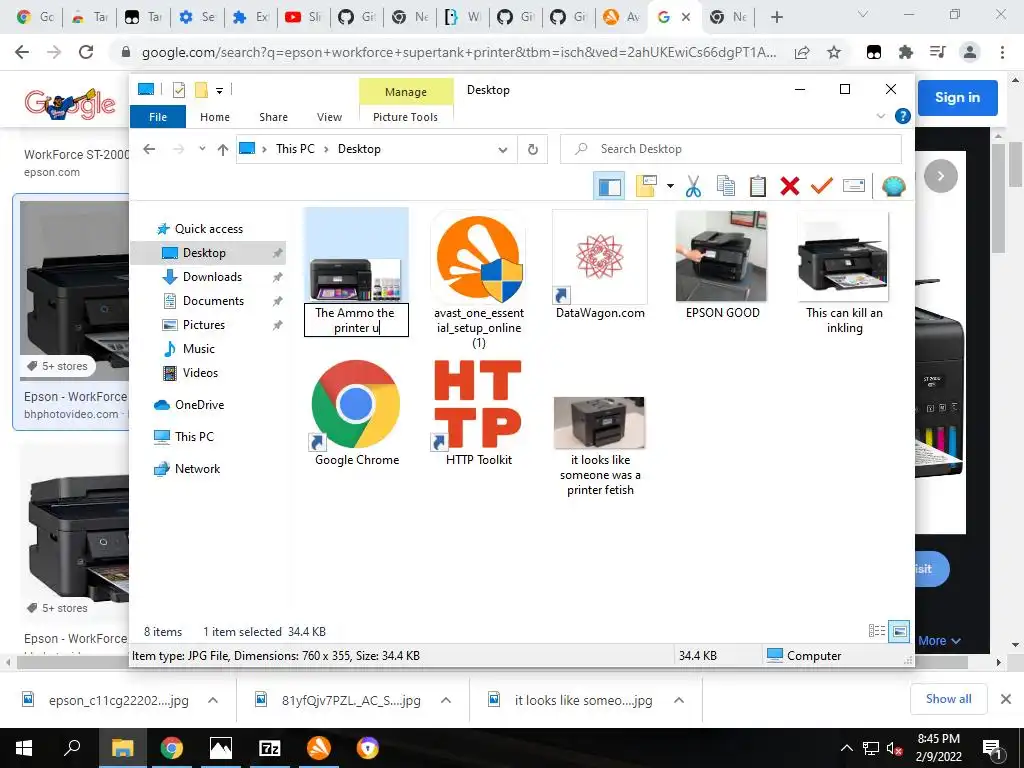Select Quick access in navigation pane
The width and height of the screenshot is (1024, 768).
pyautogui.click(x=208, y=229)
